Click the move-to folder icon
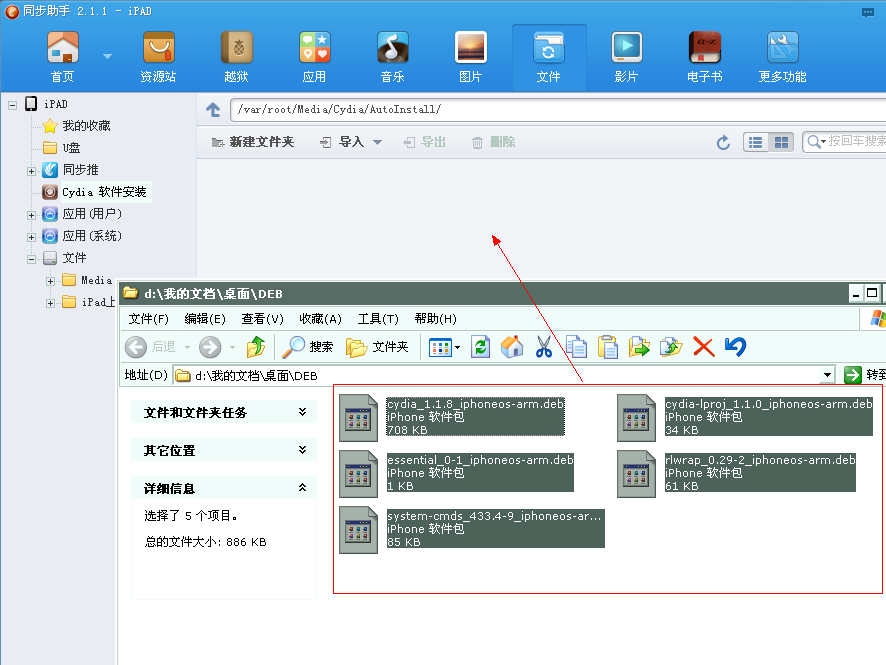This screenshot has height=665, width=886. 639,347
